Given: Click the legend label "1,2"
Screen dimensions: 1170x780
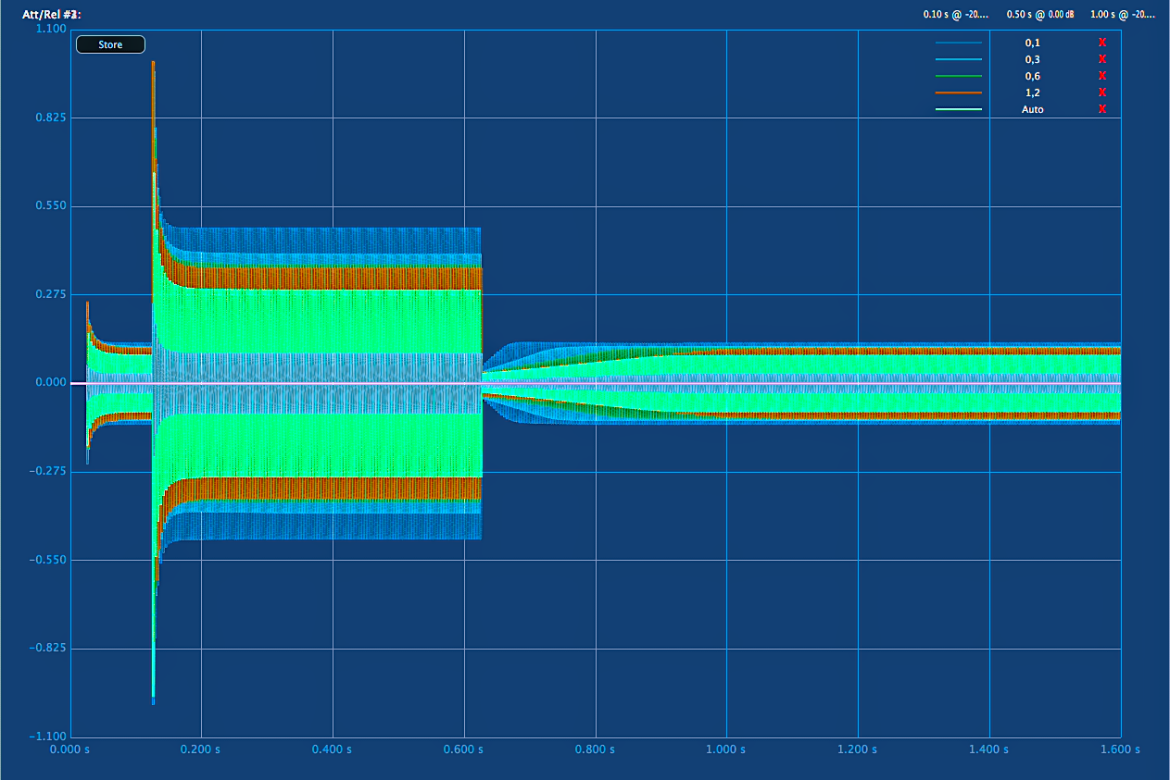Looking at the screenshot, I should tap(1033, 93).
